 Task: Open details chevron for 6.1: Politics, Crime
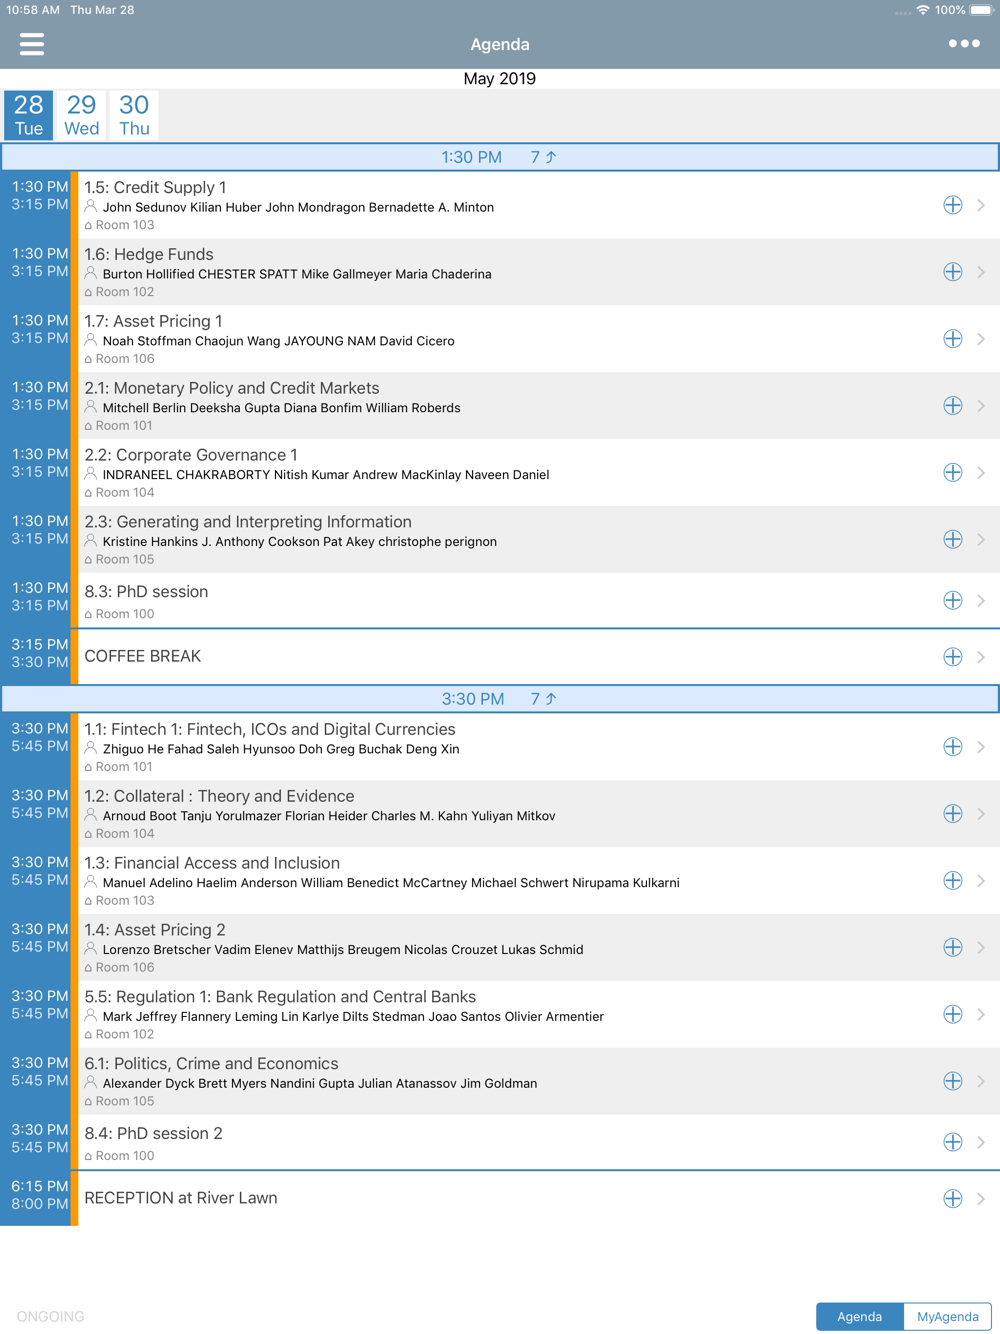pyautogui.click(x=981, y=1081)
